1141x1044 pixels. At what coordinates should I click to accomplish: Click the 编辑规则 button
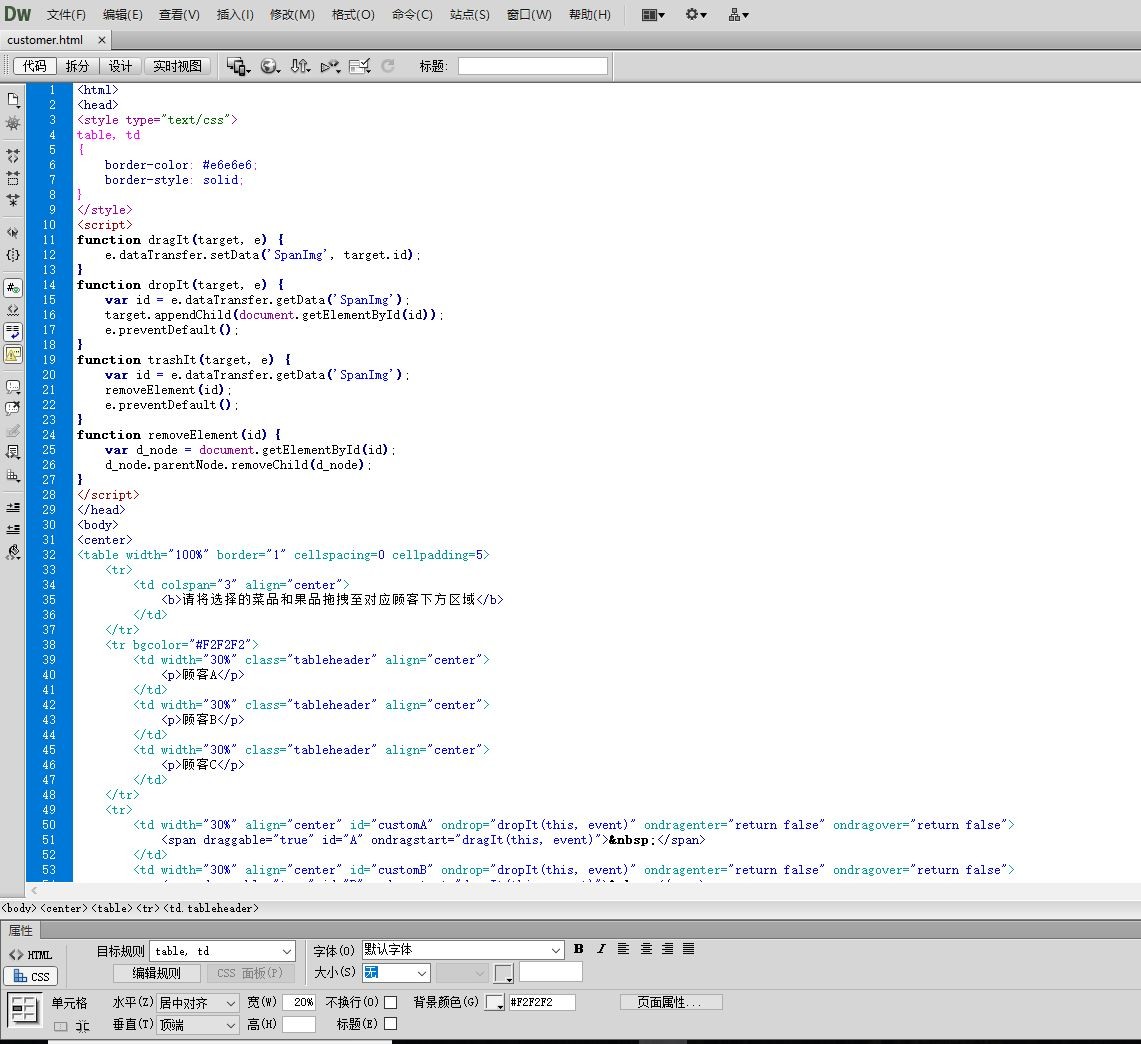pyautogui.click(x=156, y=973)
